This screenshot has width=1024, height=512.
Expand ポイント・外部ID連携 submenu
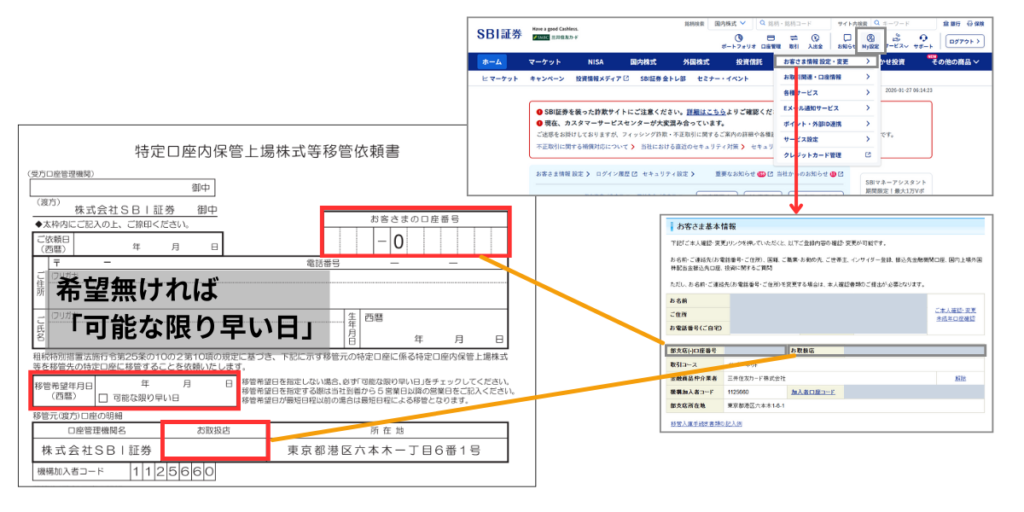pyautogui.click(x=827, y=123)
